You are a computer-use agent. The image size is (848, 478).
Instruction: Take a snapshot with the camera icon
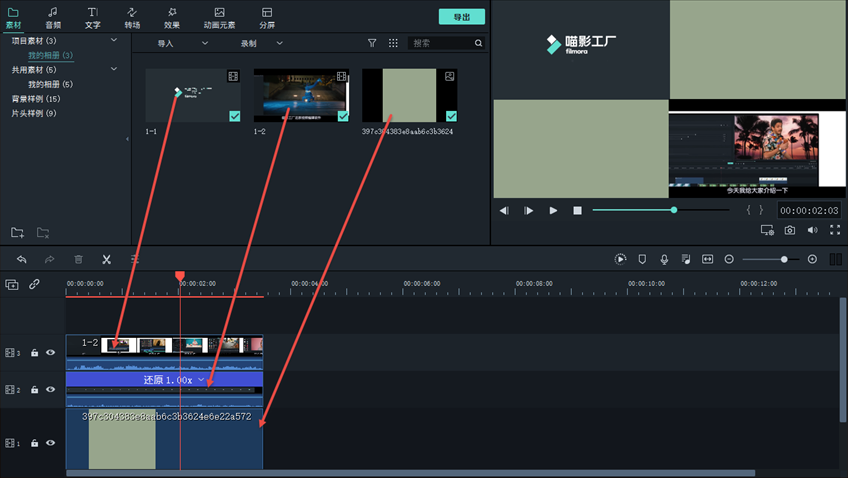790,230
